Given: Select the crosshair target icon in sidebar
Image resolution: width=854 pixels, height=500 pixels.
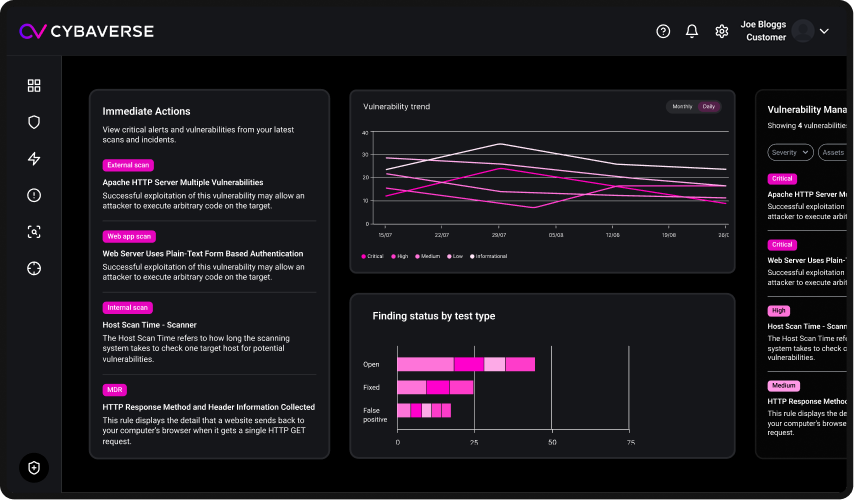Looking at the screenshot, I should click(34, 268).
